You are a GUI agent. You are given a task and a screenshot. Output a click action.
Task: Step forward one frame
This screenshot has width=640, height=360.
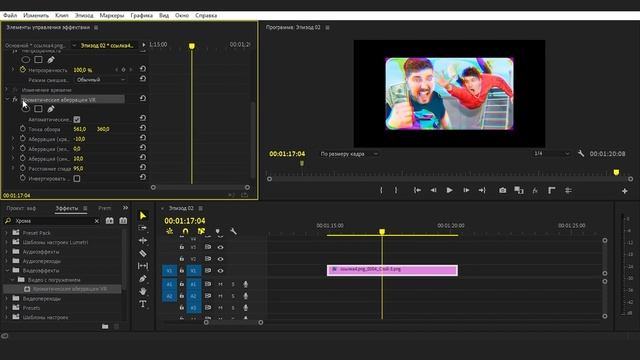(x=466, y=190)
